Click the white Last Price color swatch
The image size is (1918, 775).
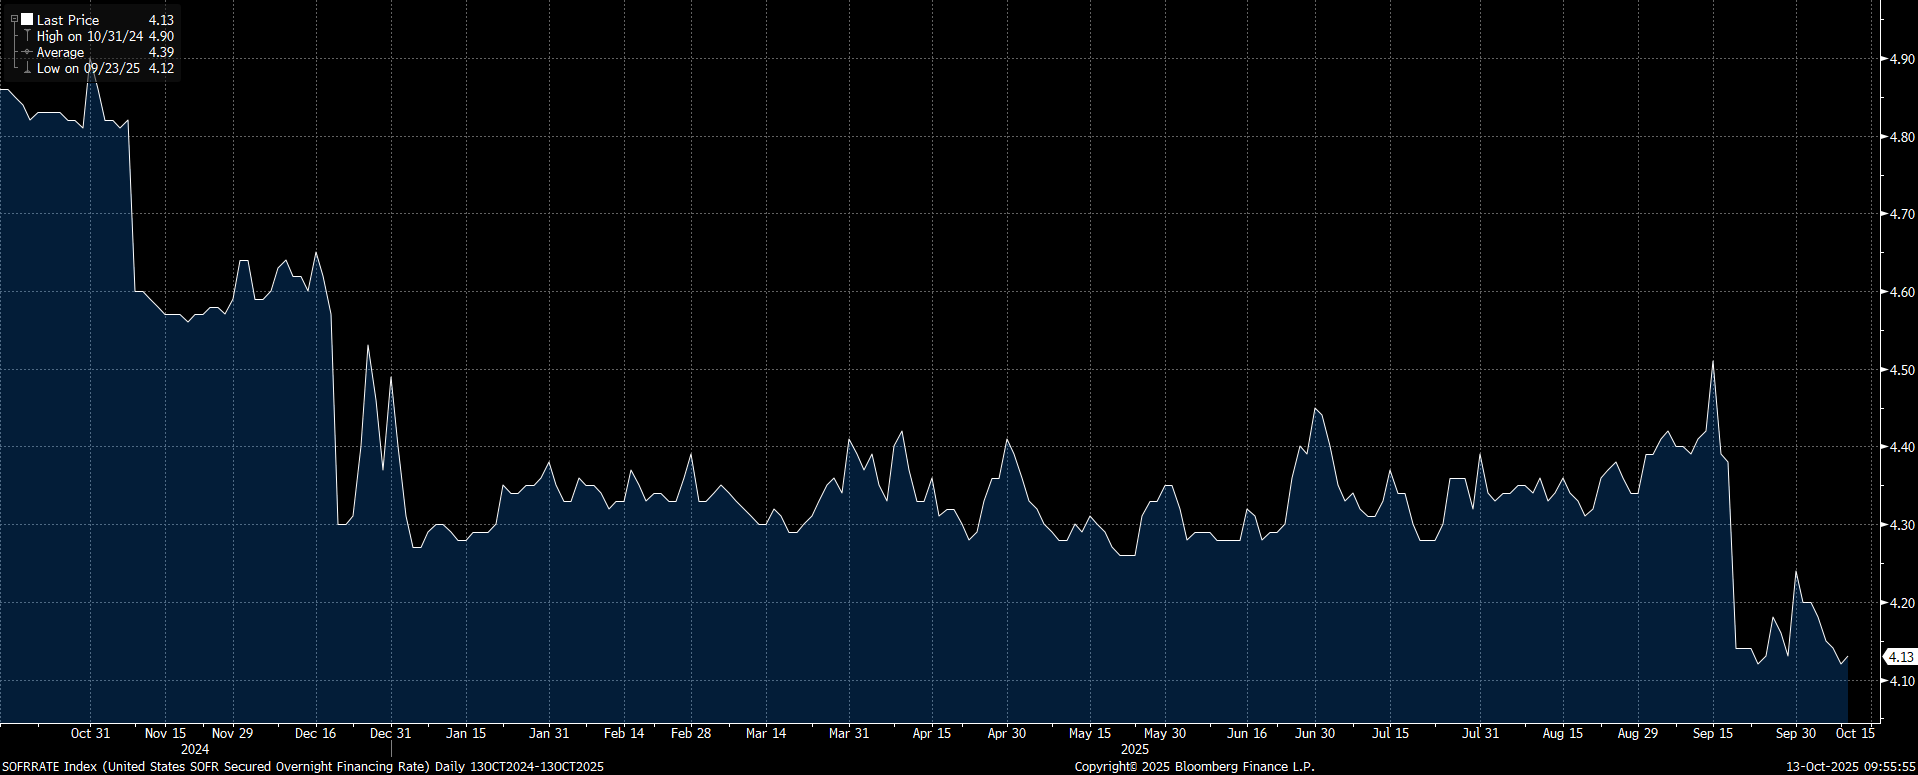pos(27,19)
